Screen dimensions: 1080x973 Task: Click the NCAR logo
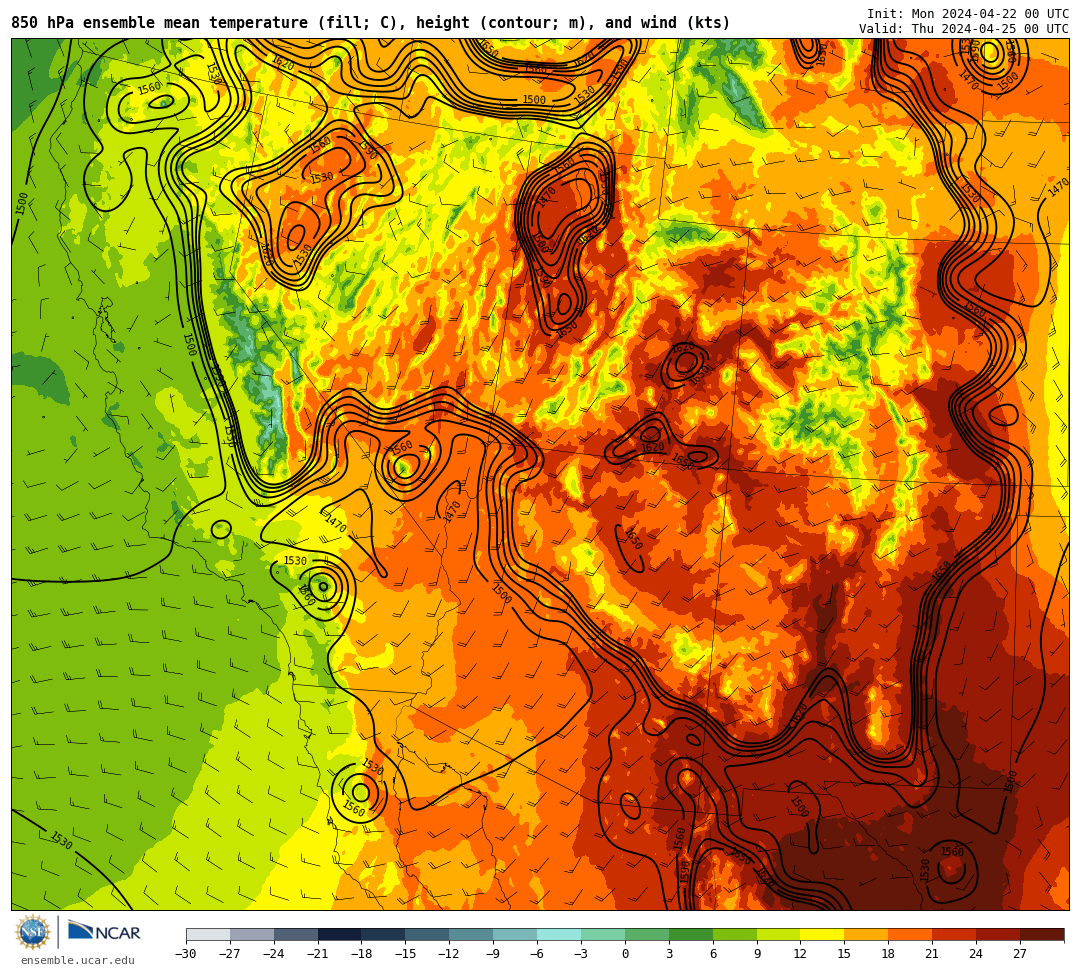104,932
